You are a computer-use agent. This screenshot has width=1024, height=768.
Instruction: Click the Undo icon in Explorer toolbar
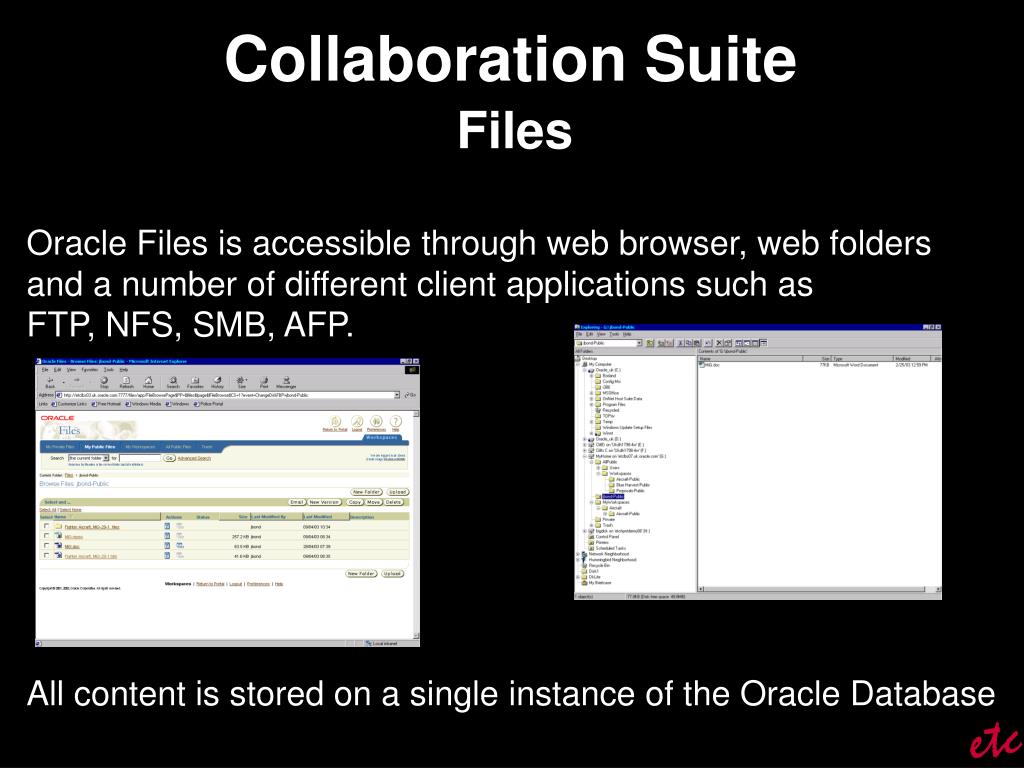point(708,343)
